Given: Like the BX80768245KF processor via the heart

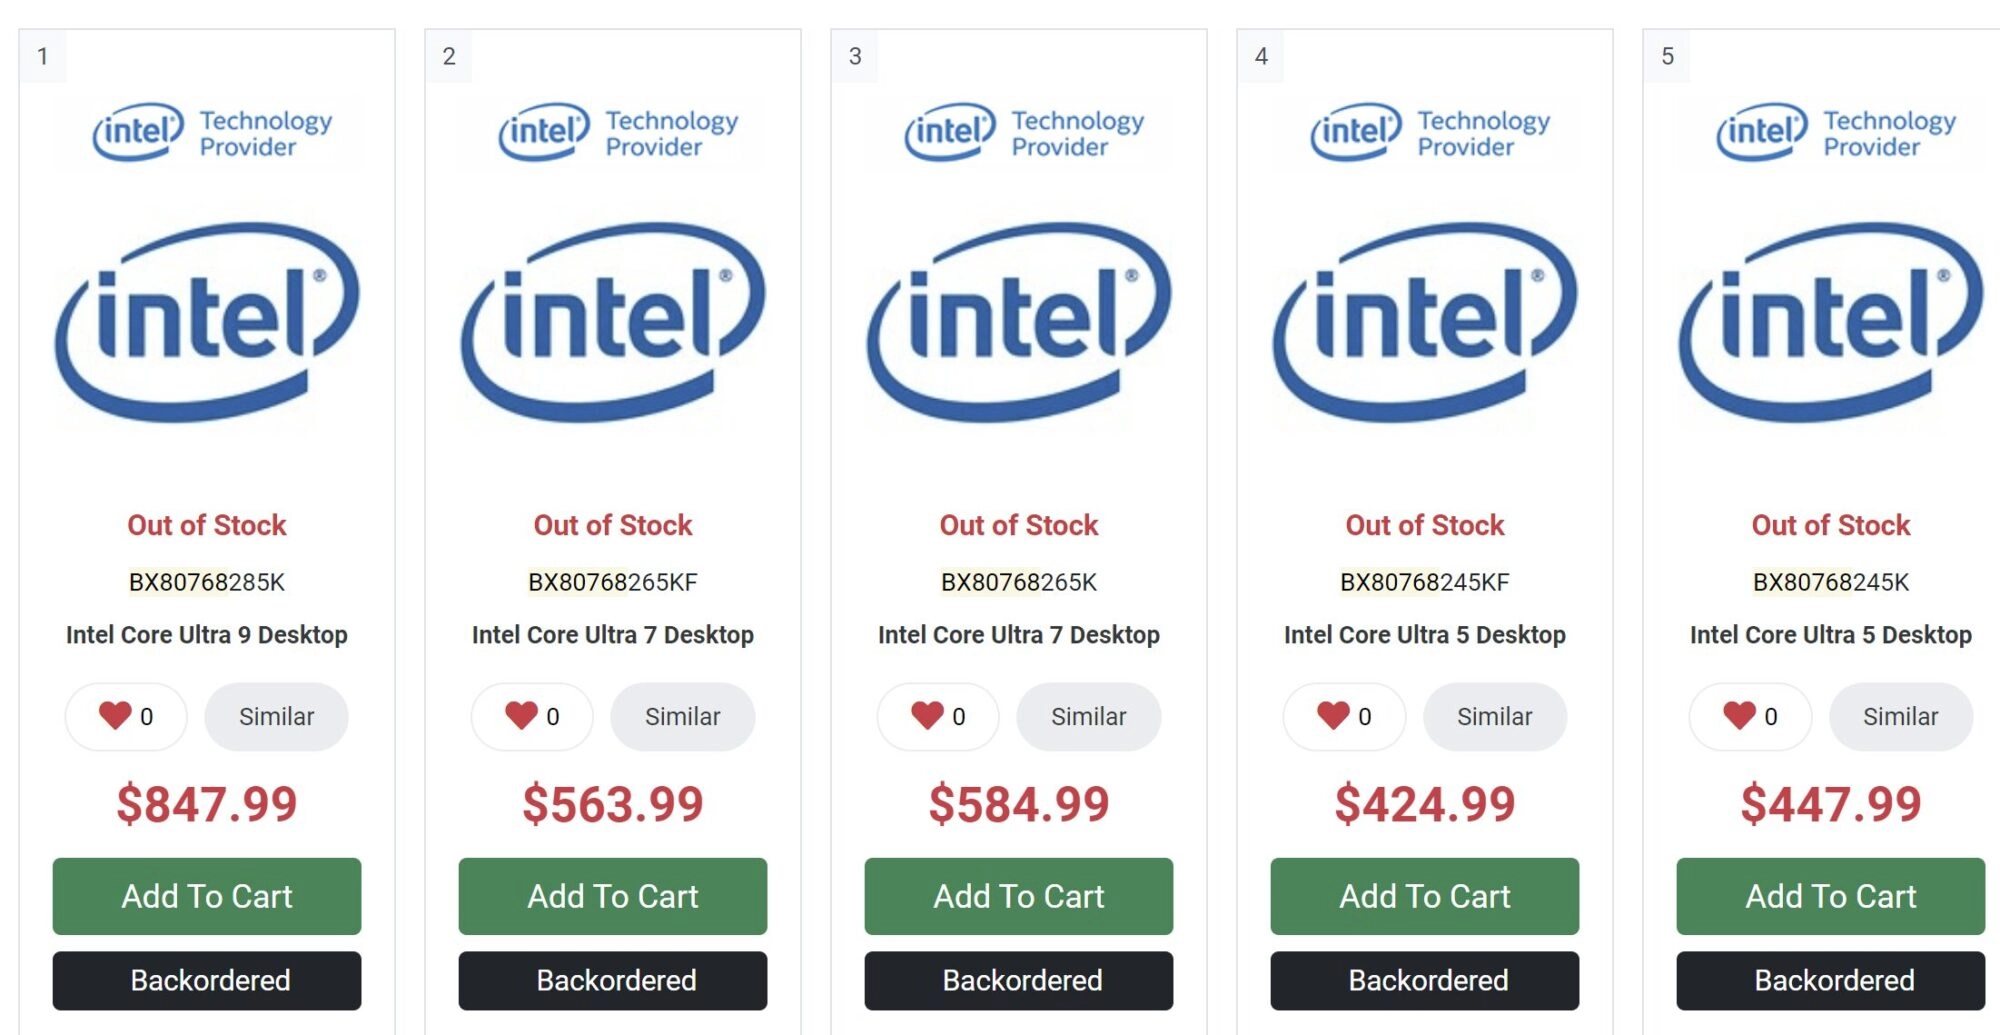Looking at the screenshot, I should pos(1333,715).
